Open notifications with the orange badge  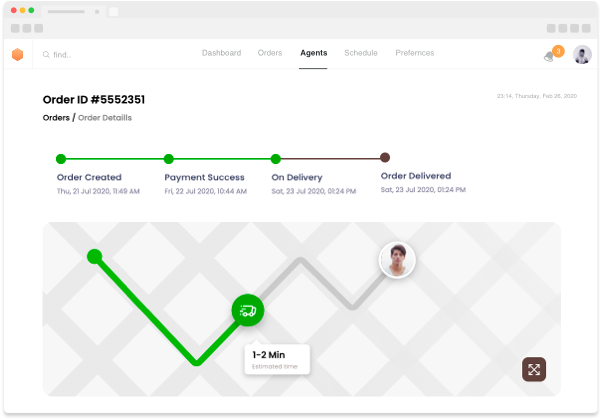tap(550, 55)
